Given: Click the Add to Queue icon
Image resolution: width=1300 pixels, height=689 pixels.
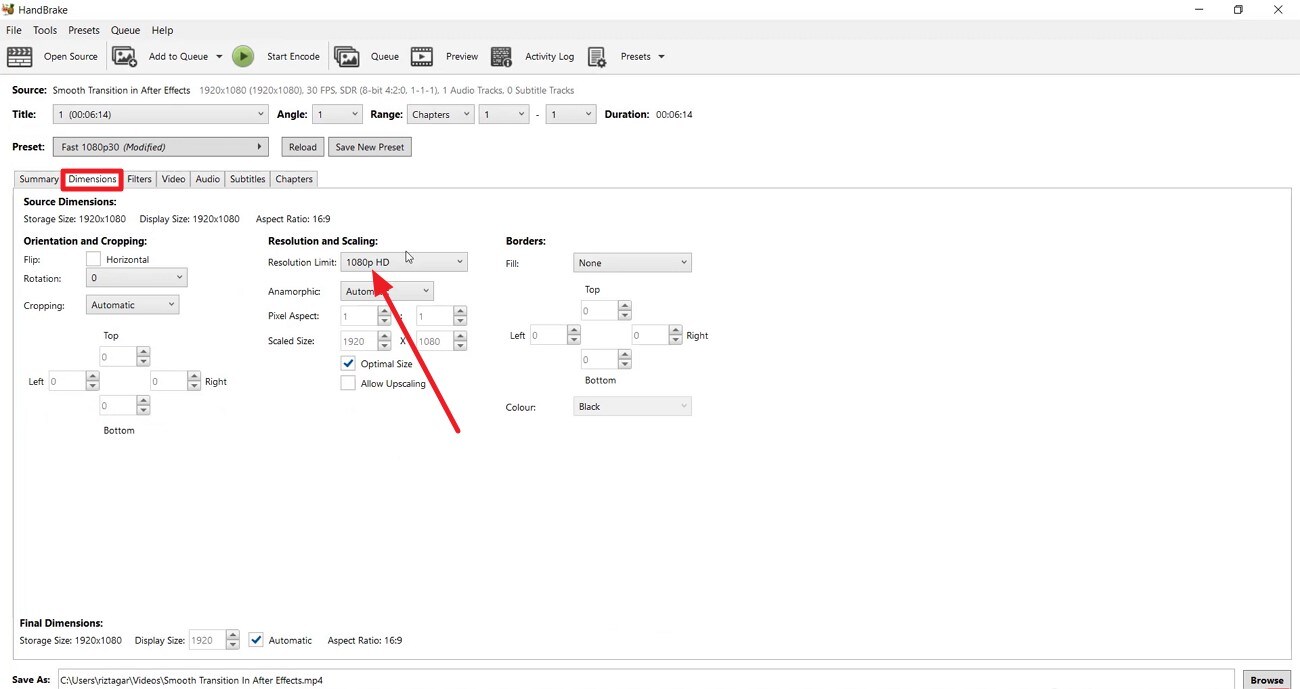Looking at the screenshot, I should point(124,56).
